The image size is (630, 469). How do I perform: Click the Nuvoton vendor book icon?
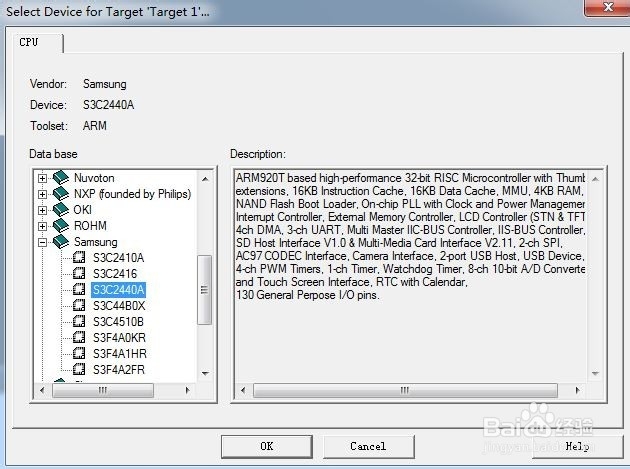(x=61, y=177)
